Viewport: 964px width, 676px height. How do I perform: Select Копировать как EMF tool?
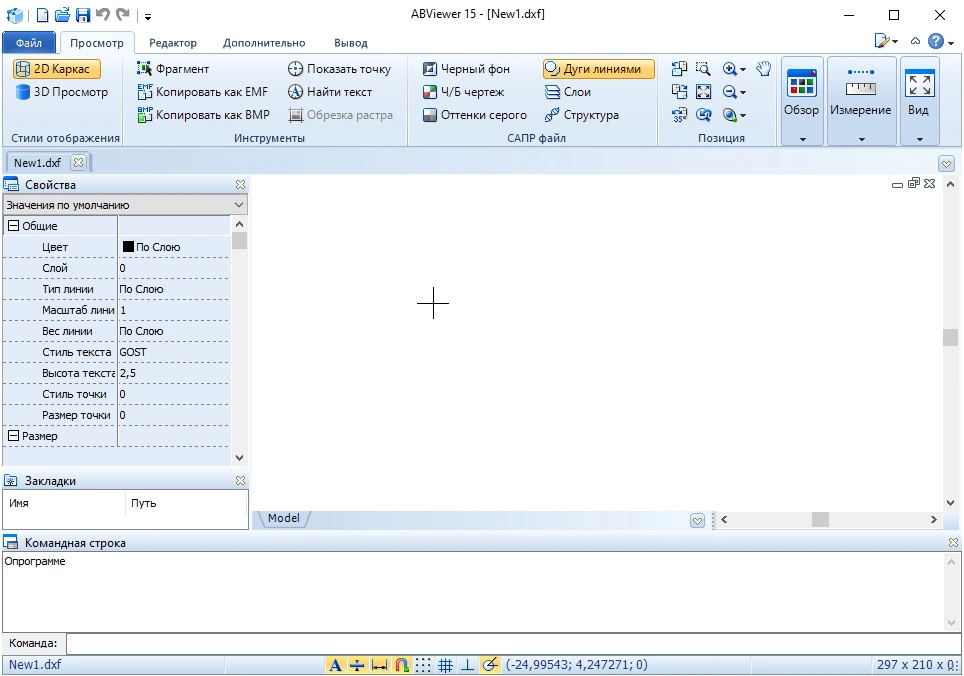pyautogui.click(x=202, y=92)
